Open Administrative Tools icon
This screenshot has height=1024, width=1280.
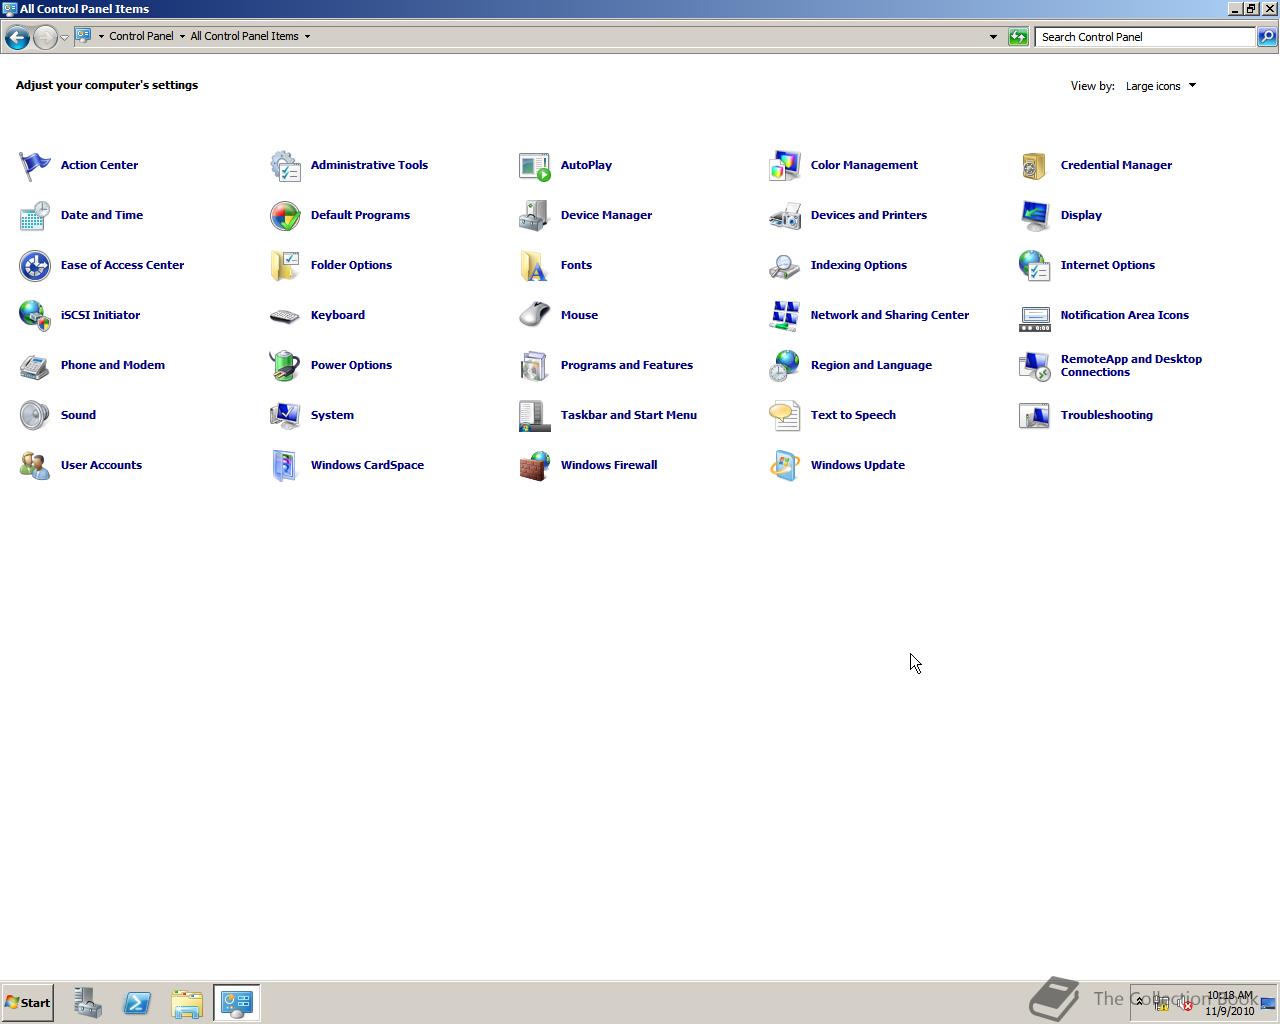pos(285,165)
